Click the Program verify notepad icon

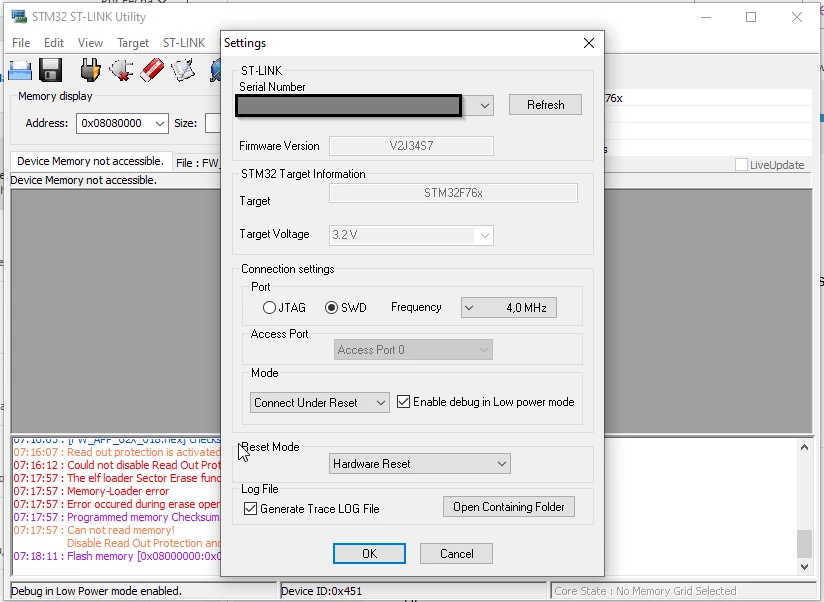pyautogui.click(x=182, y=70)
